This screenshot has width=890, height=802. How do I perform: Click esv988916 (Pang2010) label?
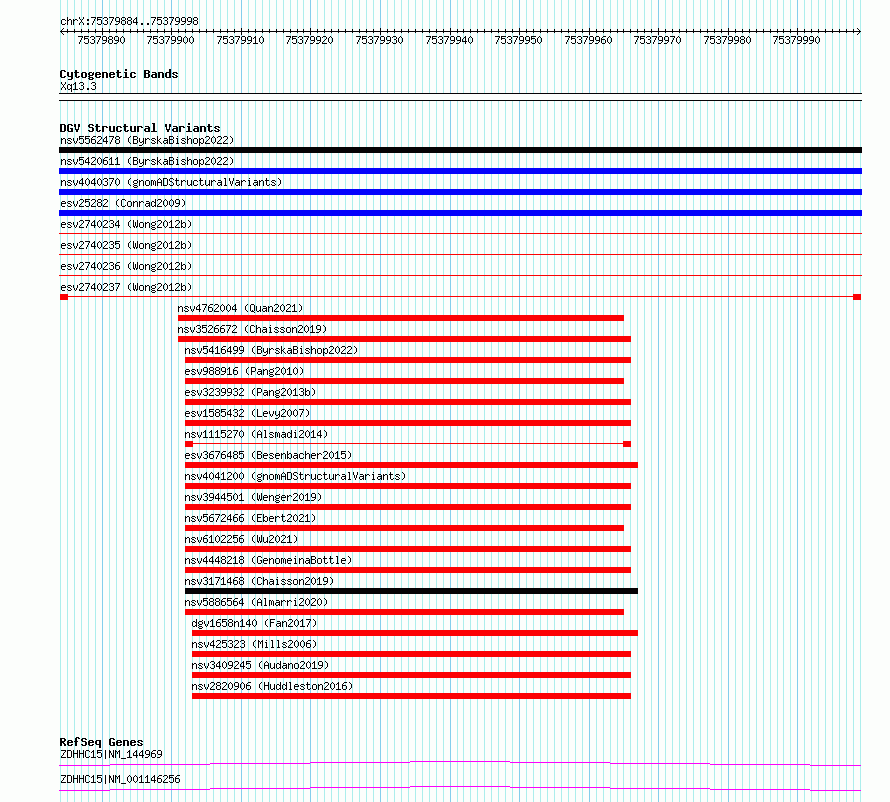coord(244,371)
